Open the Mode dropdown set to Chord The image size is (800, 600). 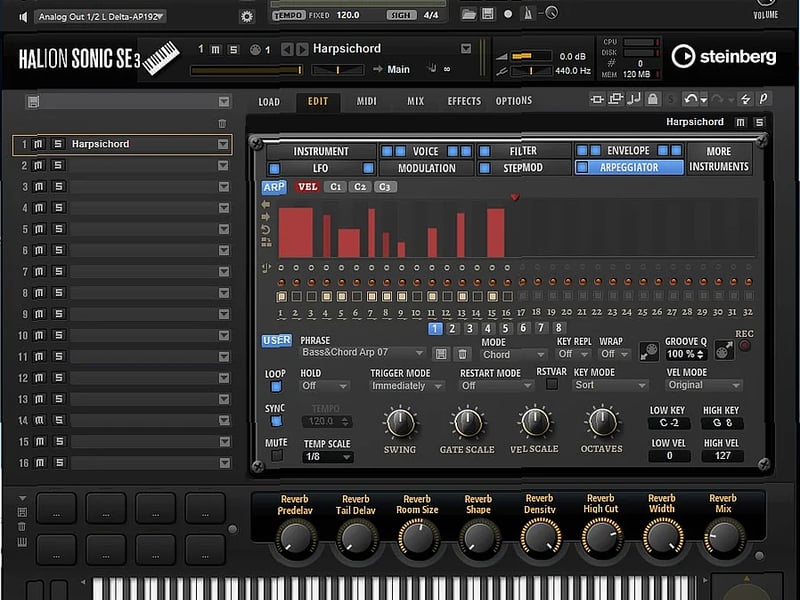pyautogui.click(x=512, y=354)
